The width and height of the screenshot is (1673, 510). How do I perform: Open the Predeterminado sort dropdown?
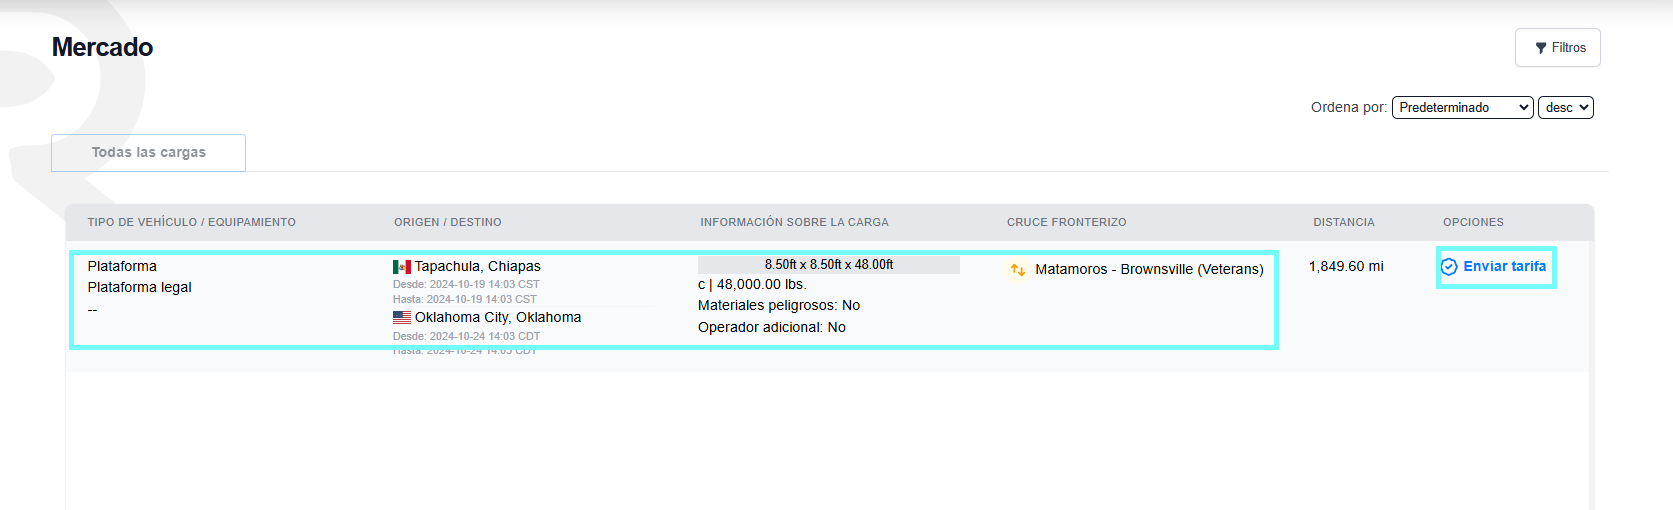tap(1462, 108)
